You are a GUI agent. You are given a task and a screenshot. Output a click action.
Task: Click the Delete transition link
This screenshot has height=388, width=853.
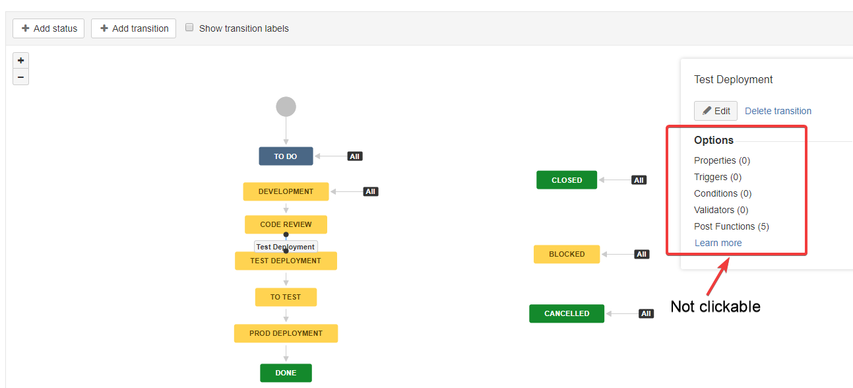(x=778, y=111)
